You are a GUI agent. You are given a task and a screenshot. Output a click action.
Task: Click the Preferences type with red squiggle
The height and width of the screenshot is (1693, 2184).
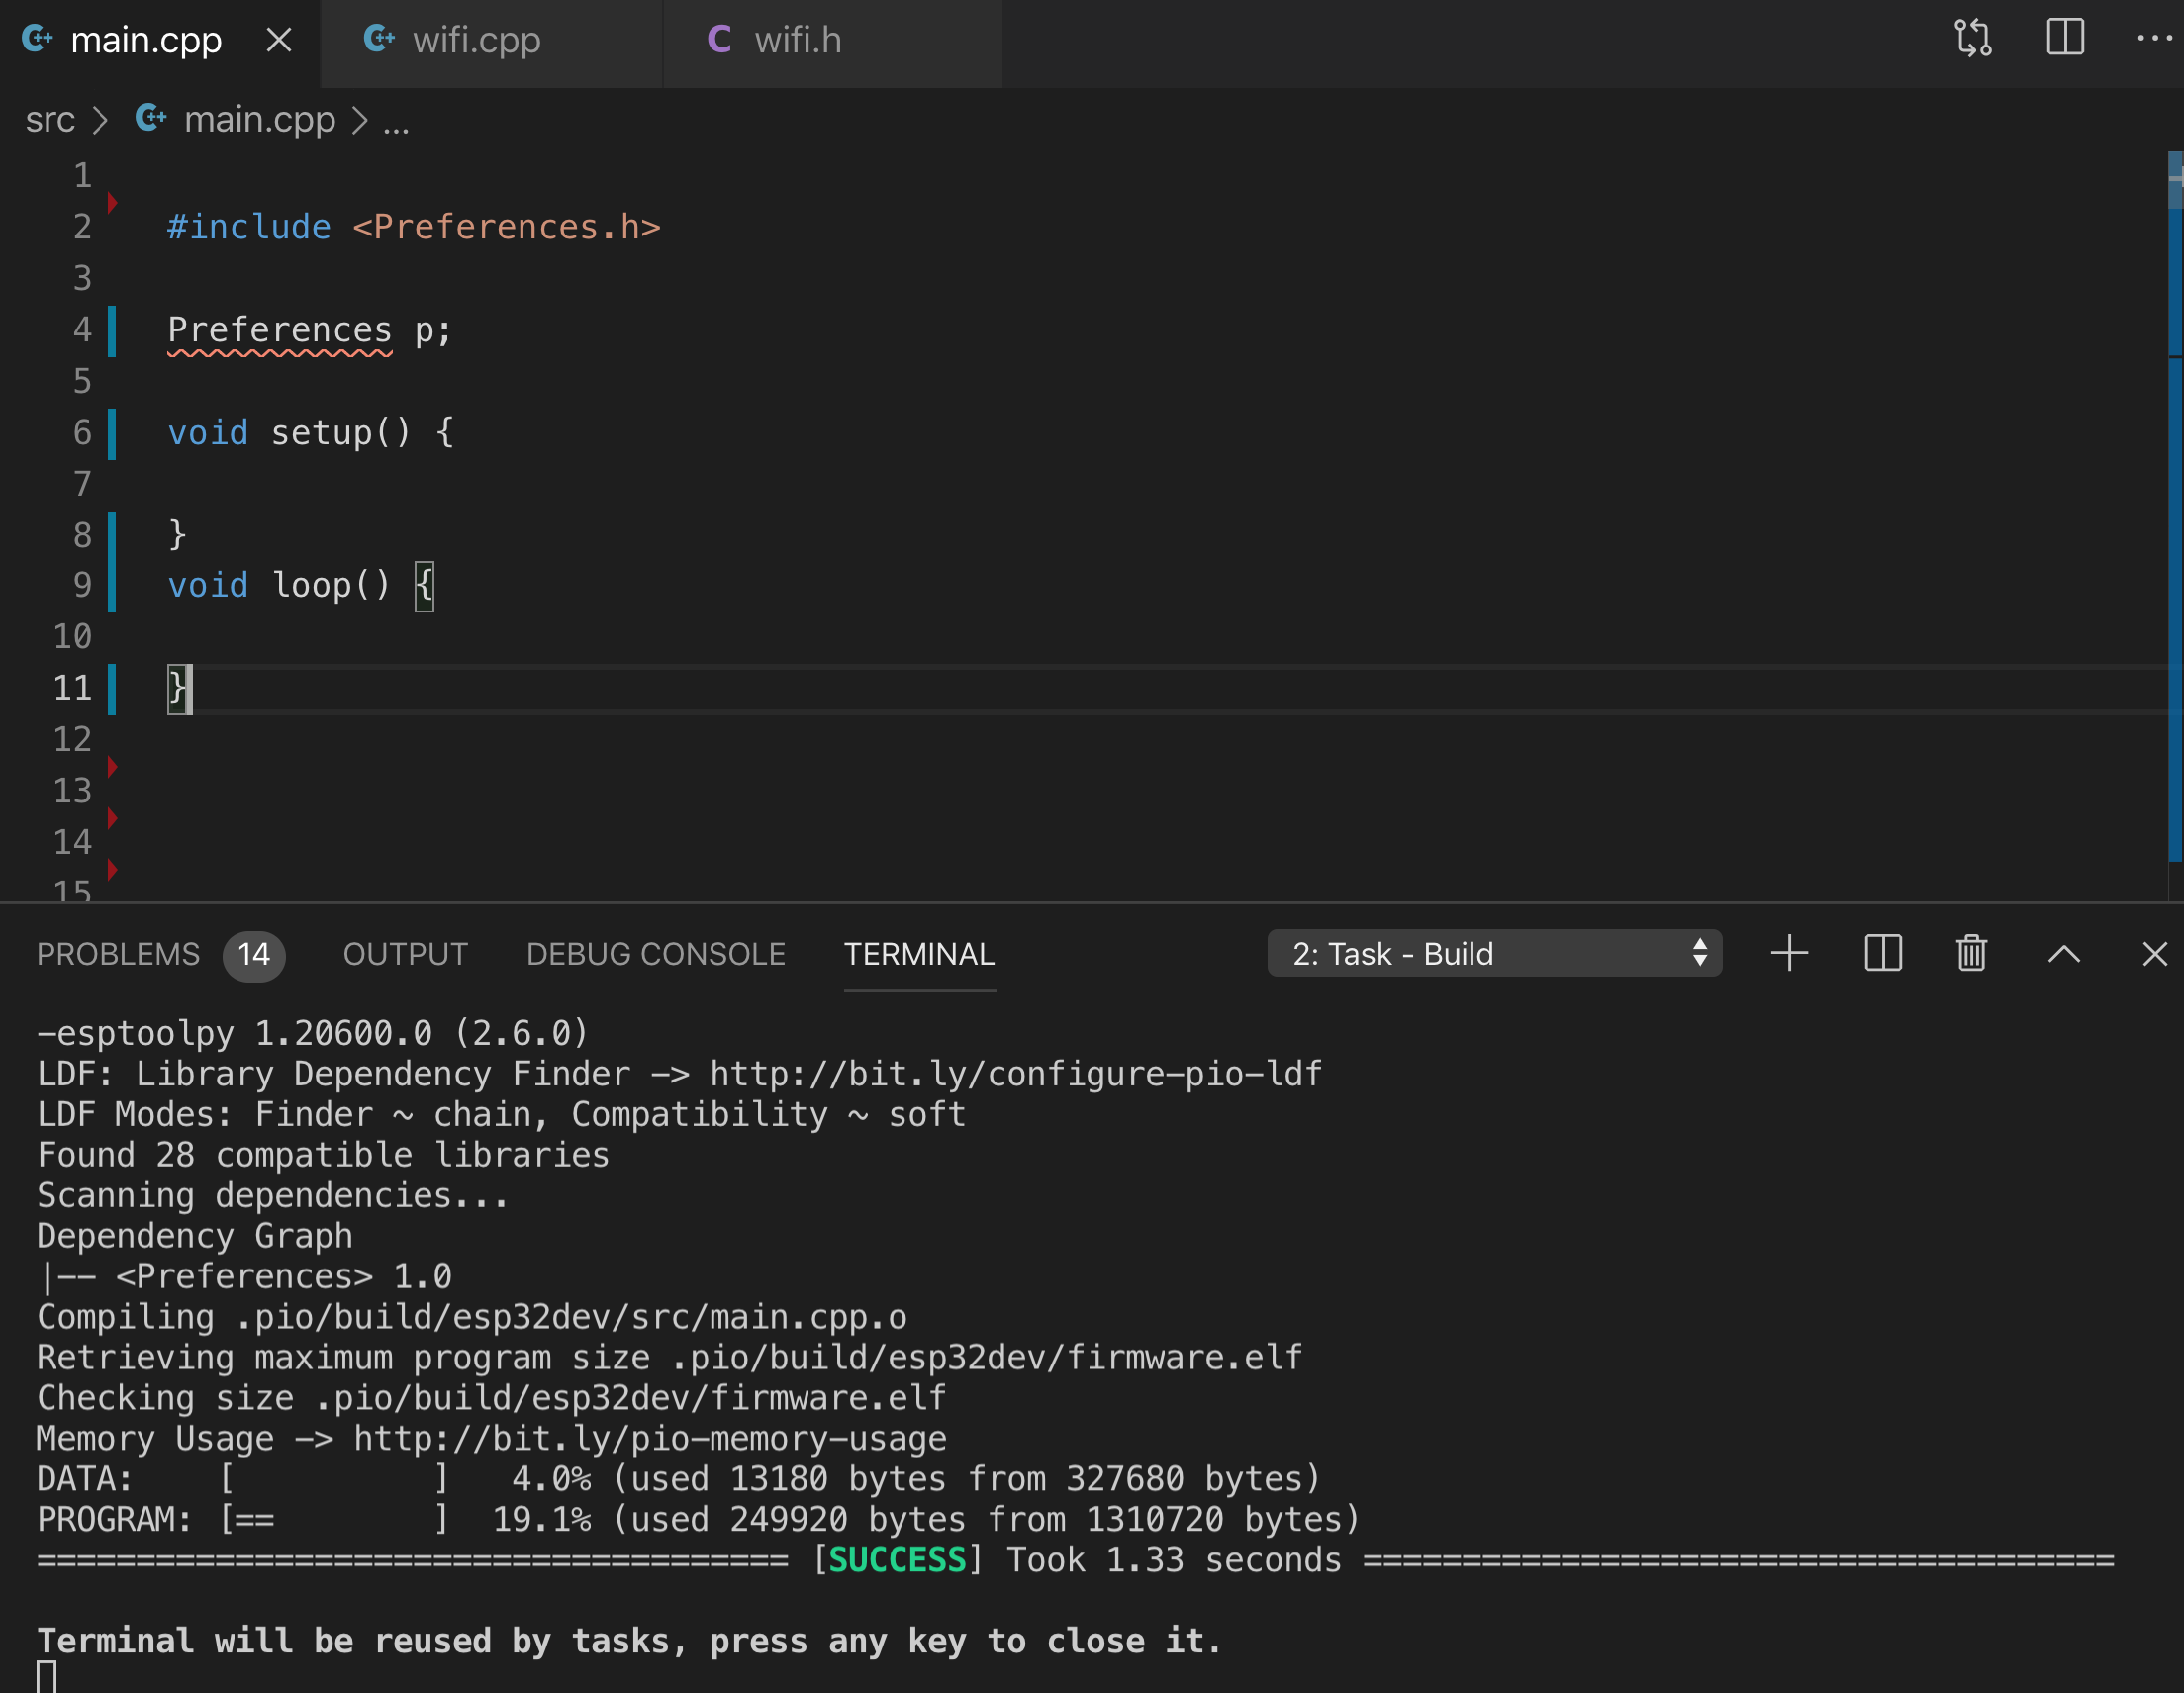pyautogui.click(x=280, y=330)
